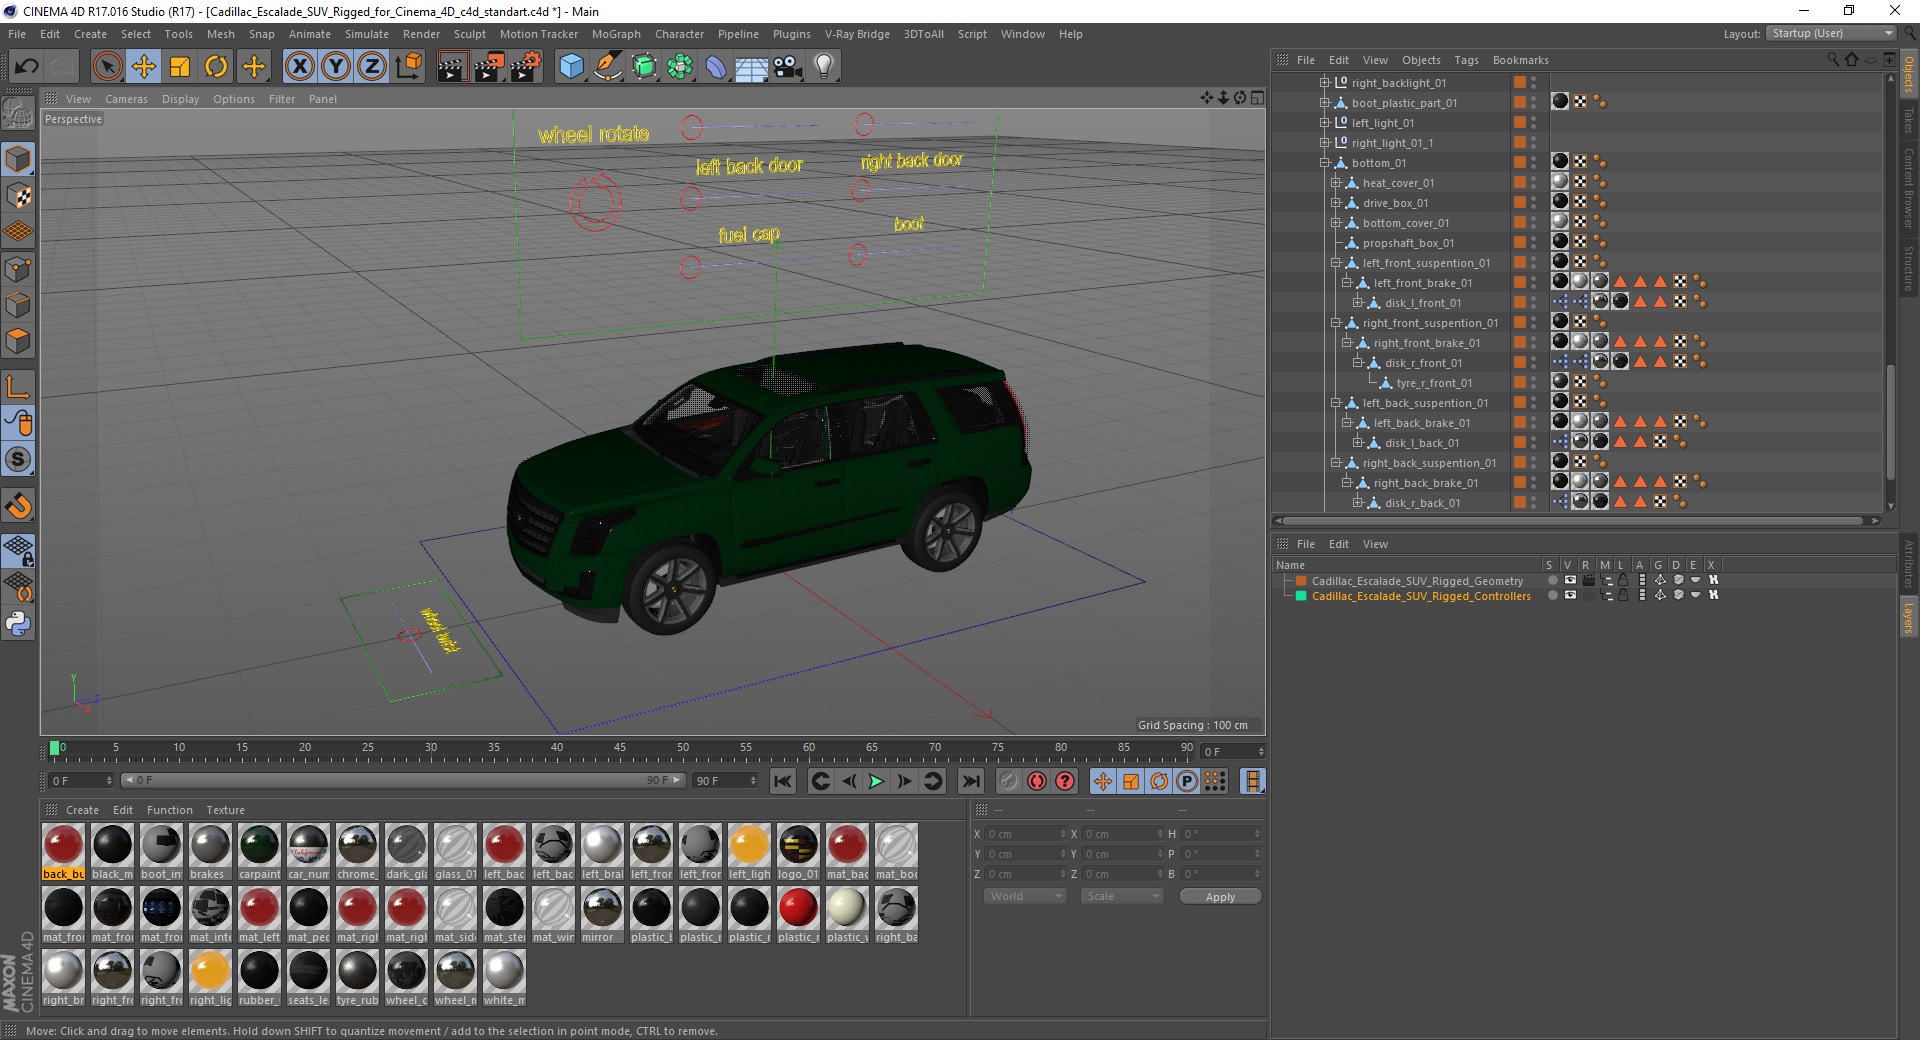Go to end of animation

[970, 781]
